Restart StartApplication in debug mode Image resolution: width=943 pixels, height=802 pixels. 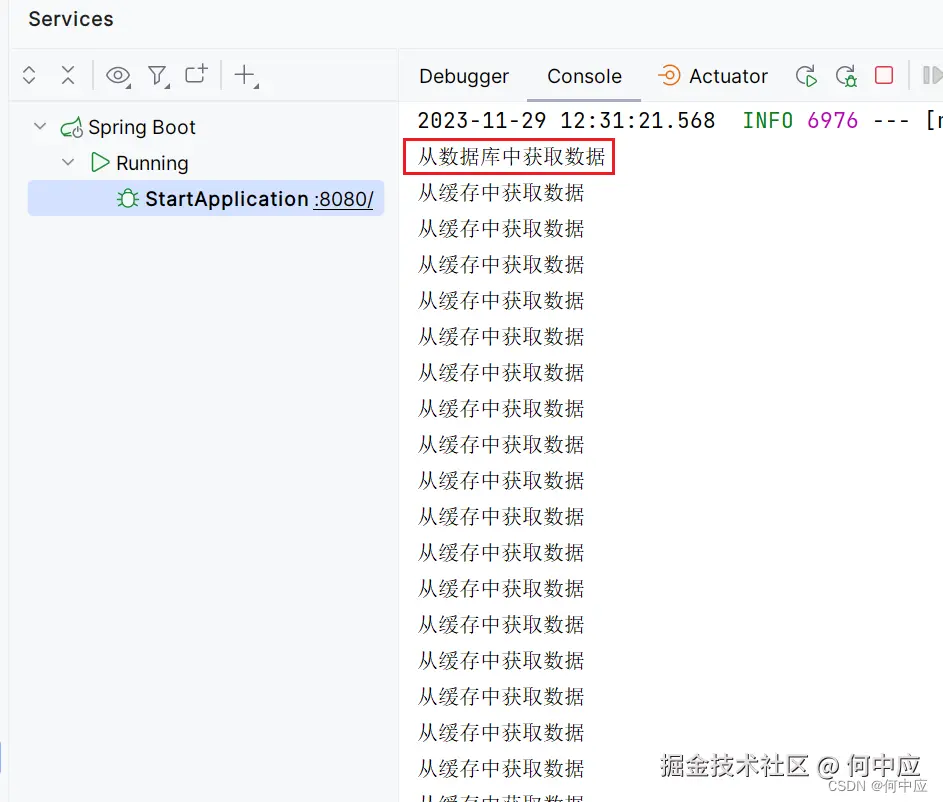pos(845,75)
